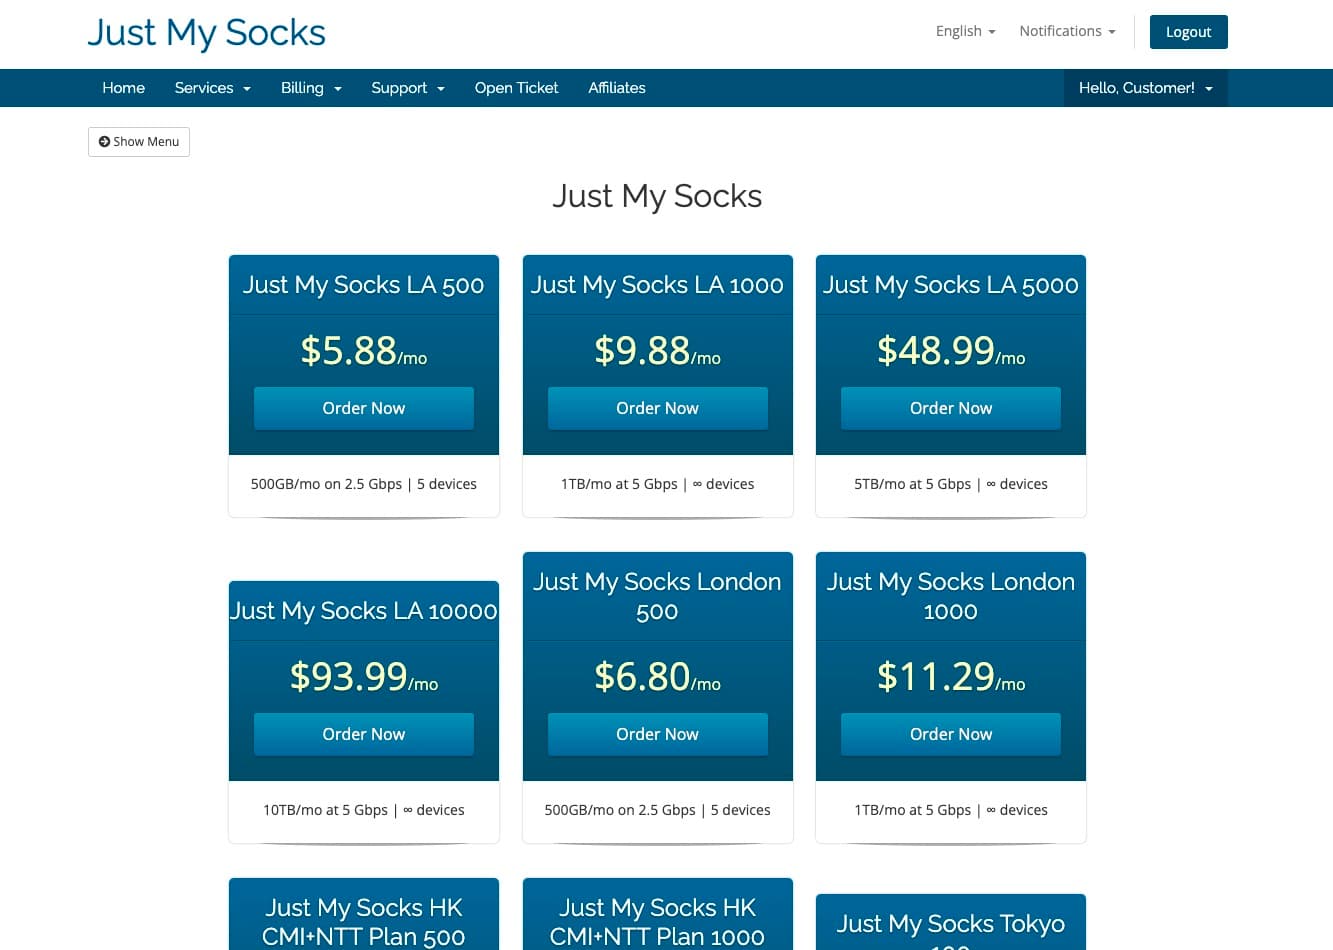The width and height of the screenshot is (1333, 950).
Task: Click the centered Just My Socks page heading
Action: pyautogui.click(x=657, y=196)
